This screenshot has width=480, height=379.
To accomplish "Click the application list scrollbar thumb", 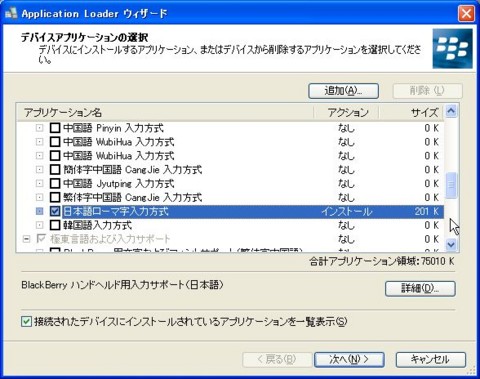I will click(x=451, y=185).
